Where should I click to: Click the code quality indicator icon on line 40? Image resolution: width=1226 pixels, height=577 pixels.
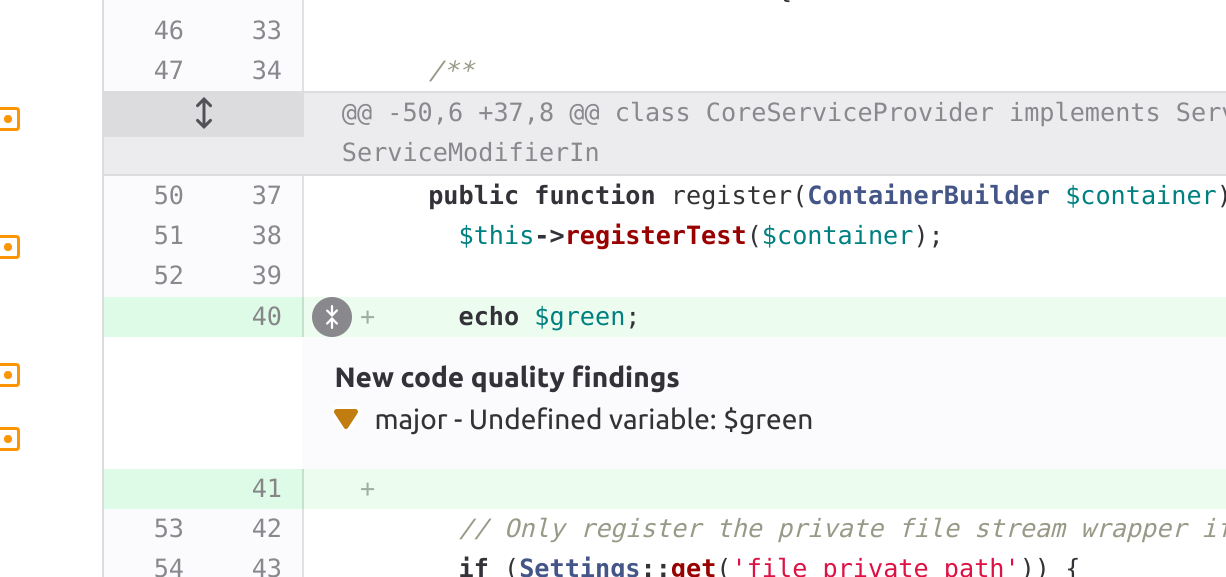pos(331,317)
